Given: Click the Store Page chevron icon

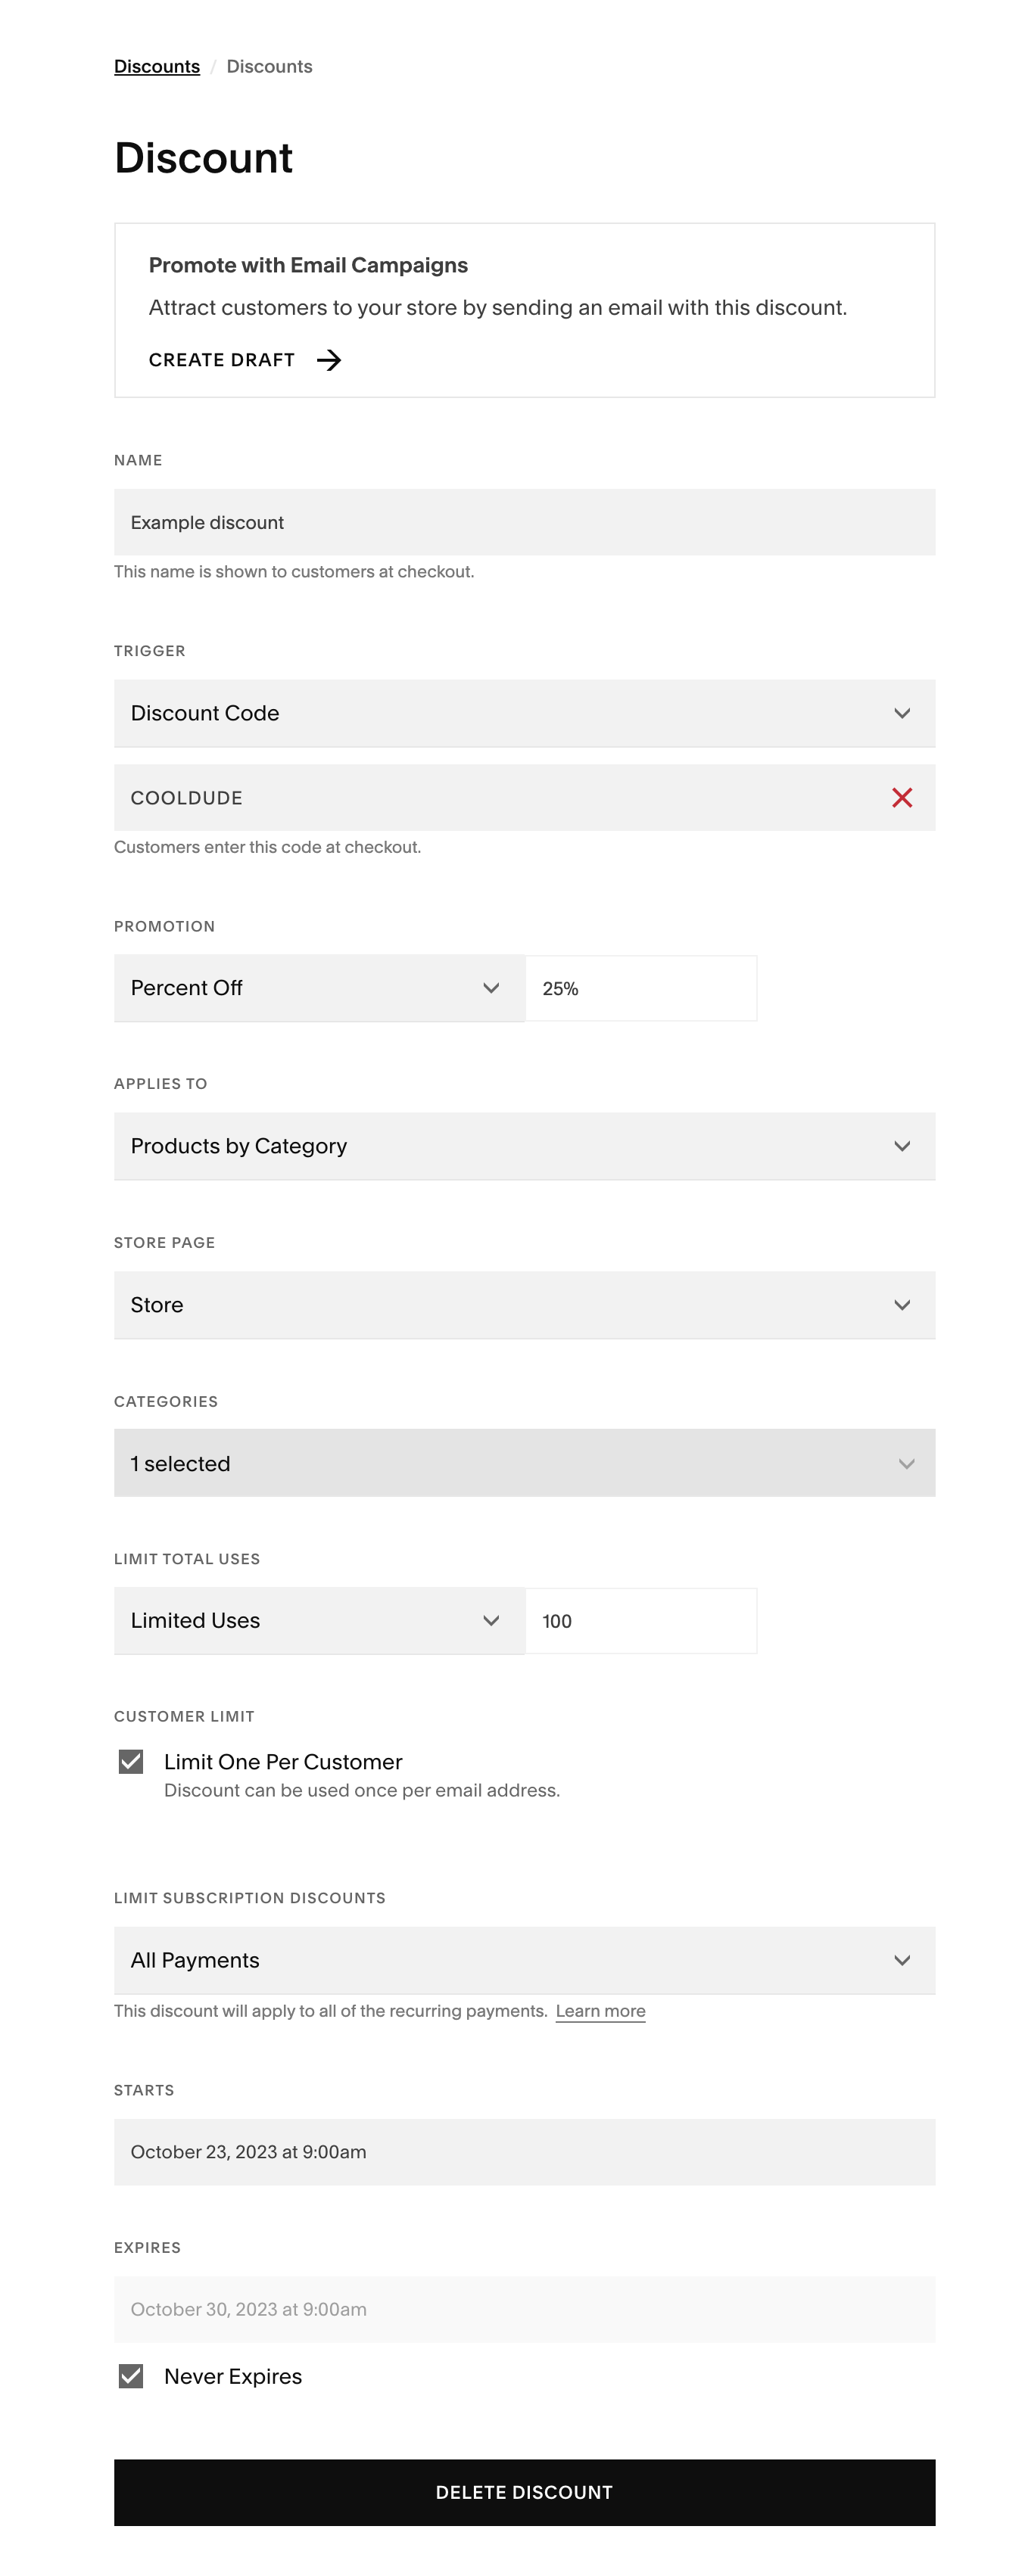Looking at the screenshot, I should 901,1305.
